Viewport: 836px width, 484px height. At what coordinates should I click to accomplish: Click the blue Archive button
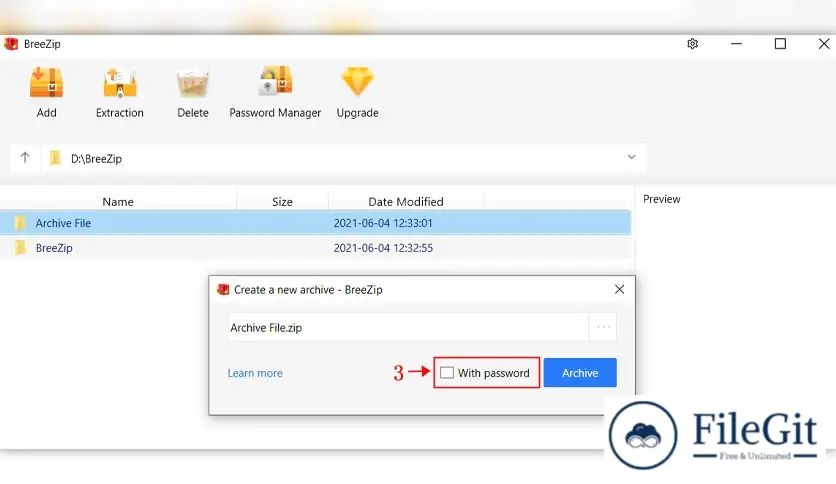point(580,373)
